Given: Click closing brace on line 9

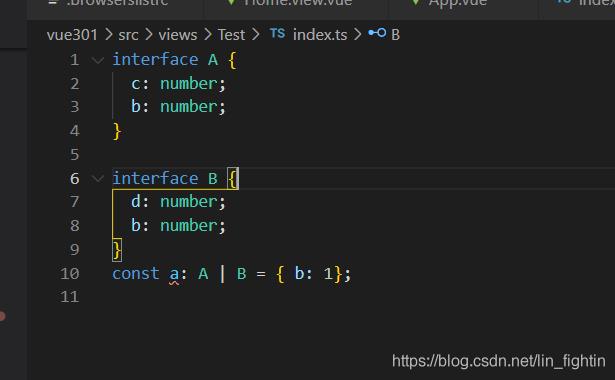Looking at the screenshot, I should [x=117, y=250].
